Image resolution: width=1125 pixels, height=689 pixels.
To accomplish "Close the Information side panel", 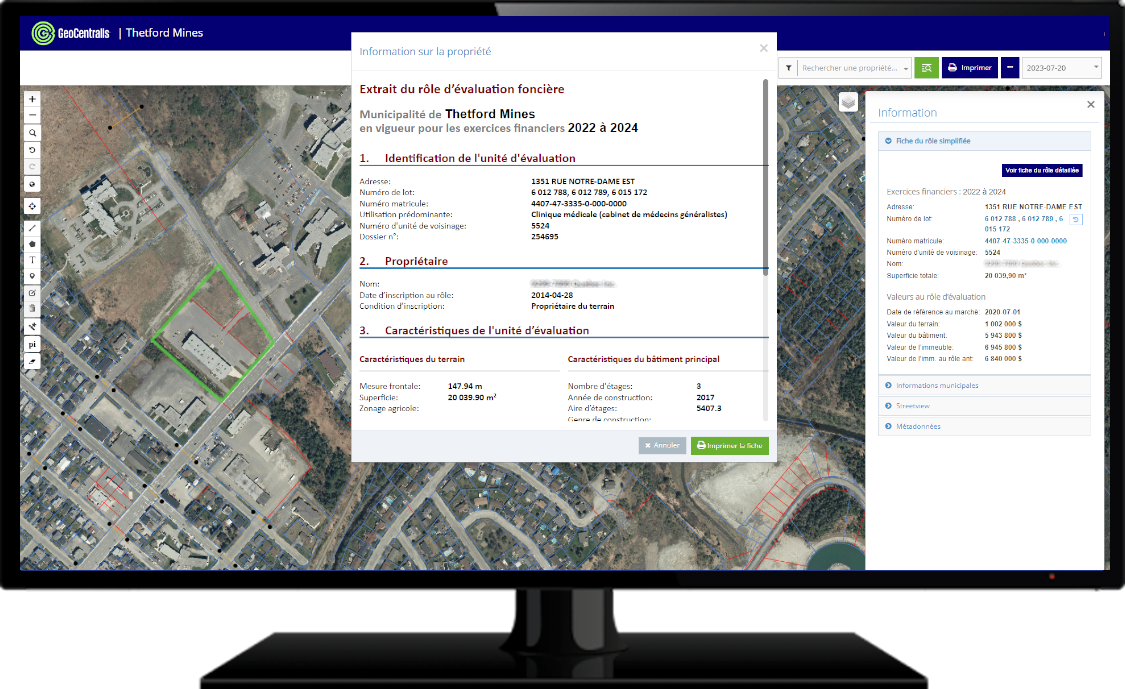I will tap(1091, 105).
